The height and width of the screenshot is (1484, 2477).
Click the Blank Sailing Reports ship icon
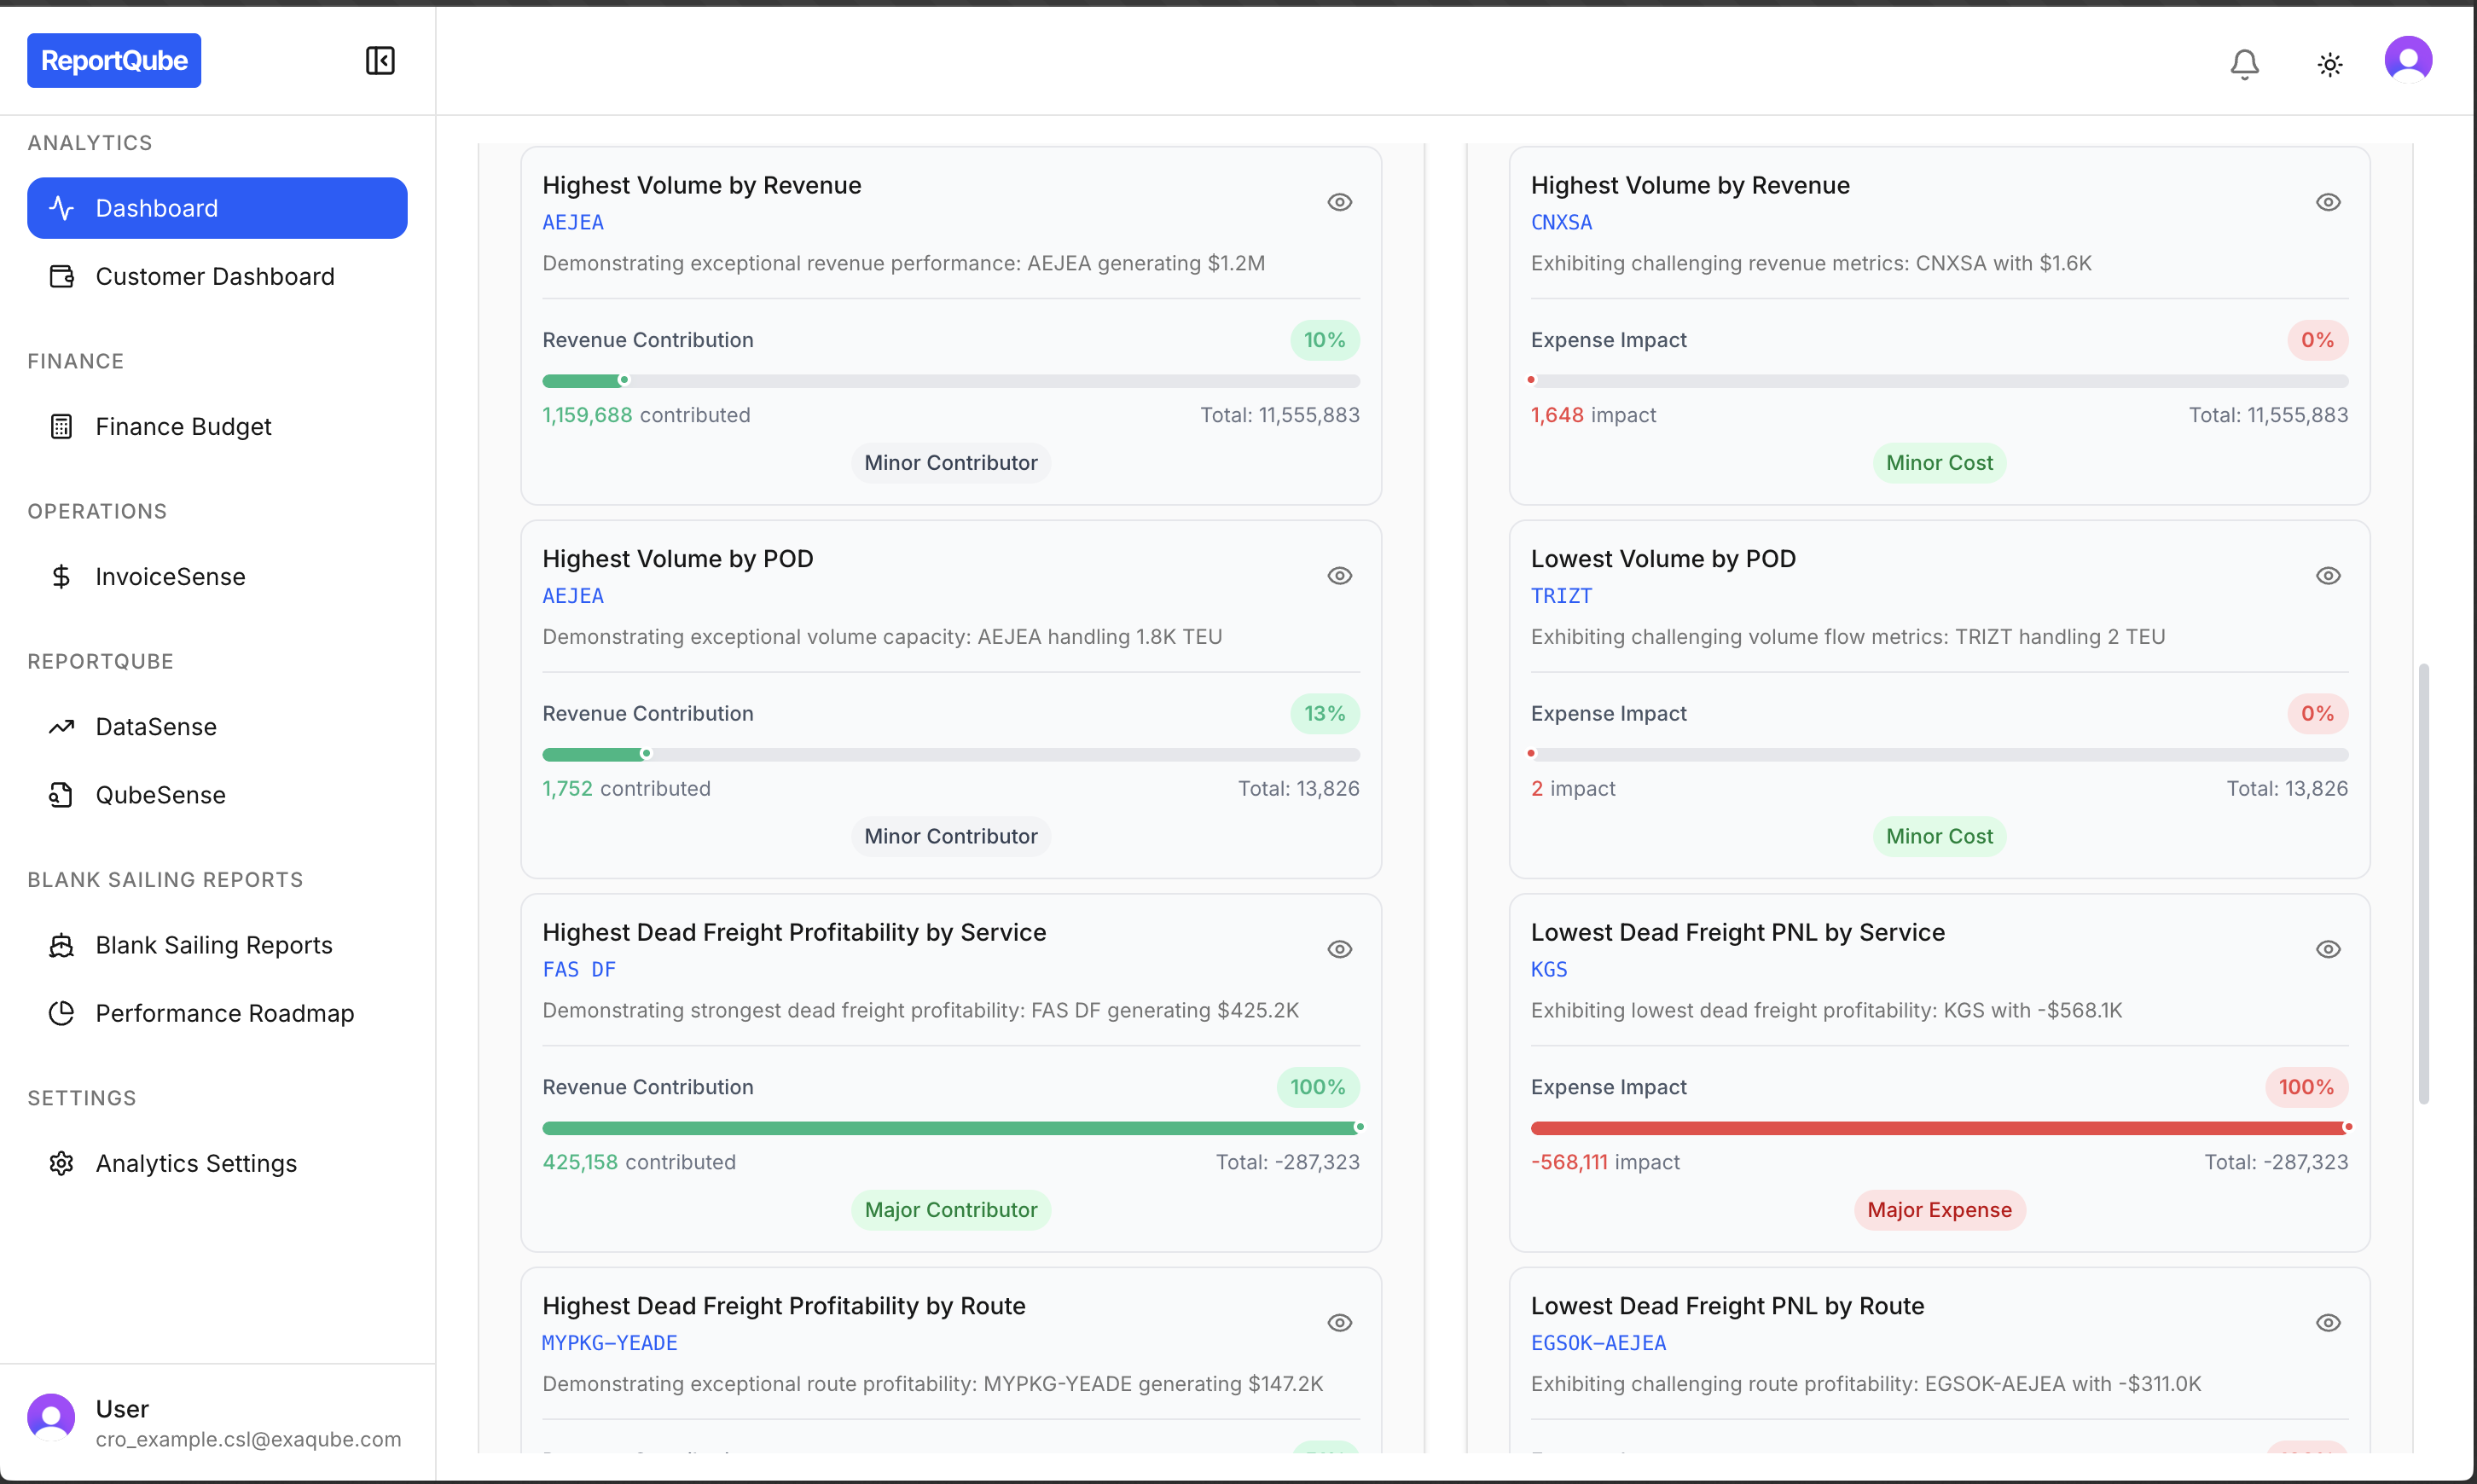pyautogui.click(x=62, y=944)
